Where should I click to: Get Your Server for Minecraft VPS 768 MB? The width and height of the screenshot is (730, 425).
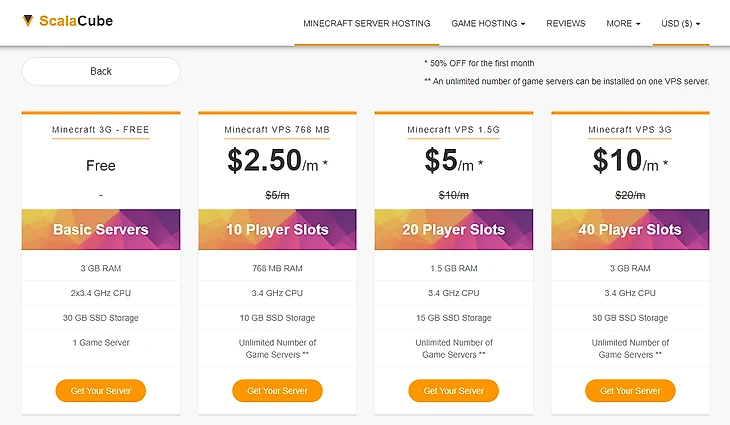pyautogui.click(x=277, y=390)
